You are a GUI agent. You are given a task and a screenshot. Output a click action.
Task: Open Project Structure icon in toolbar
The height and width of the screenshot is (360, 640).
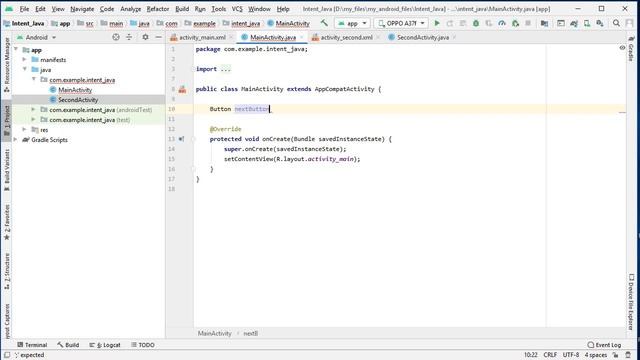544,23
